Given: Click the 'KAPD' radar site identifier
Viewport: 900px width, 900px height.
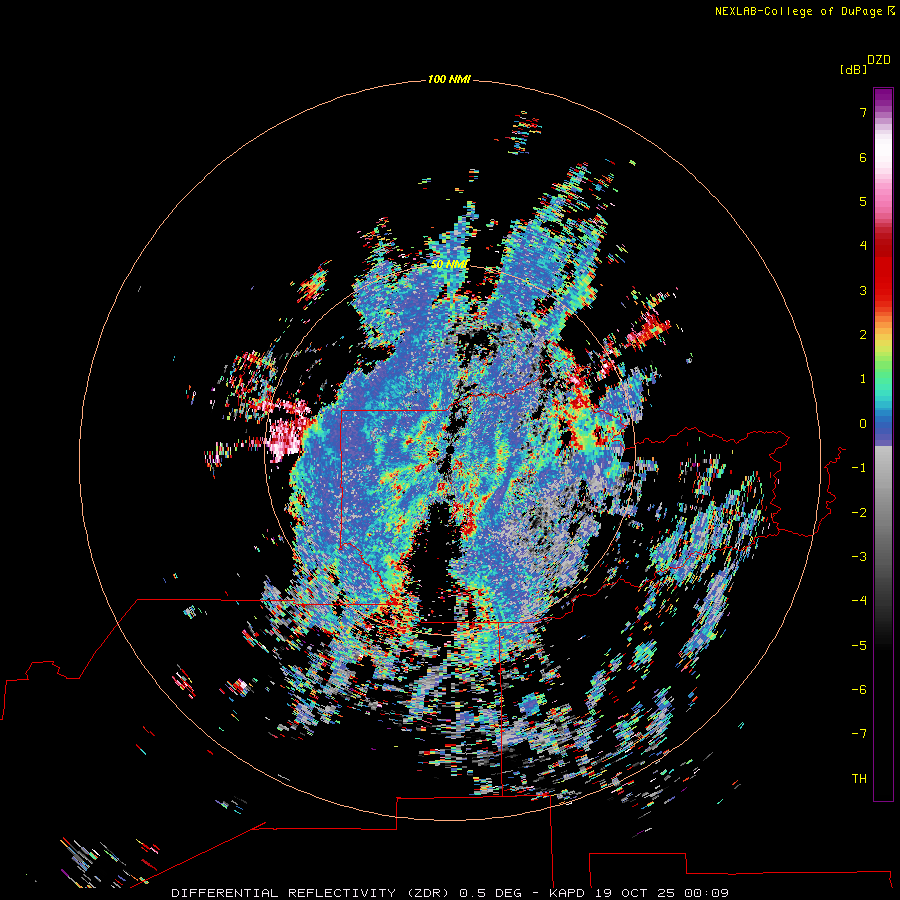Looking at the screenshot, I should coord(567,893).
